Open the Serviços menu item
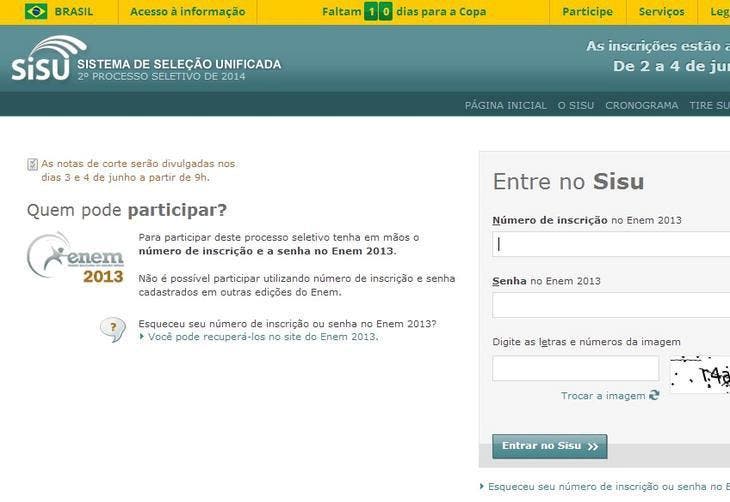Screen dimensions: 730x502 click(x=662, y=12)
